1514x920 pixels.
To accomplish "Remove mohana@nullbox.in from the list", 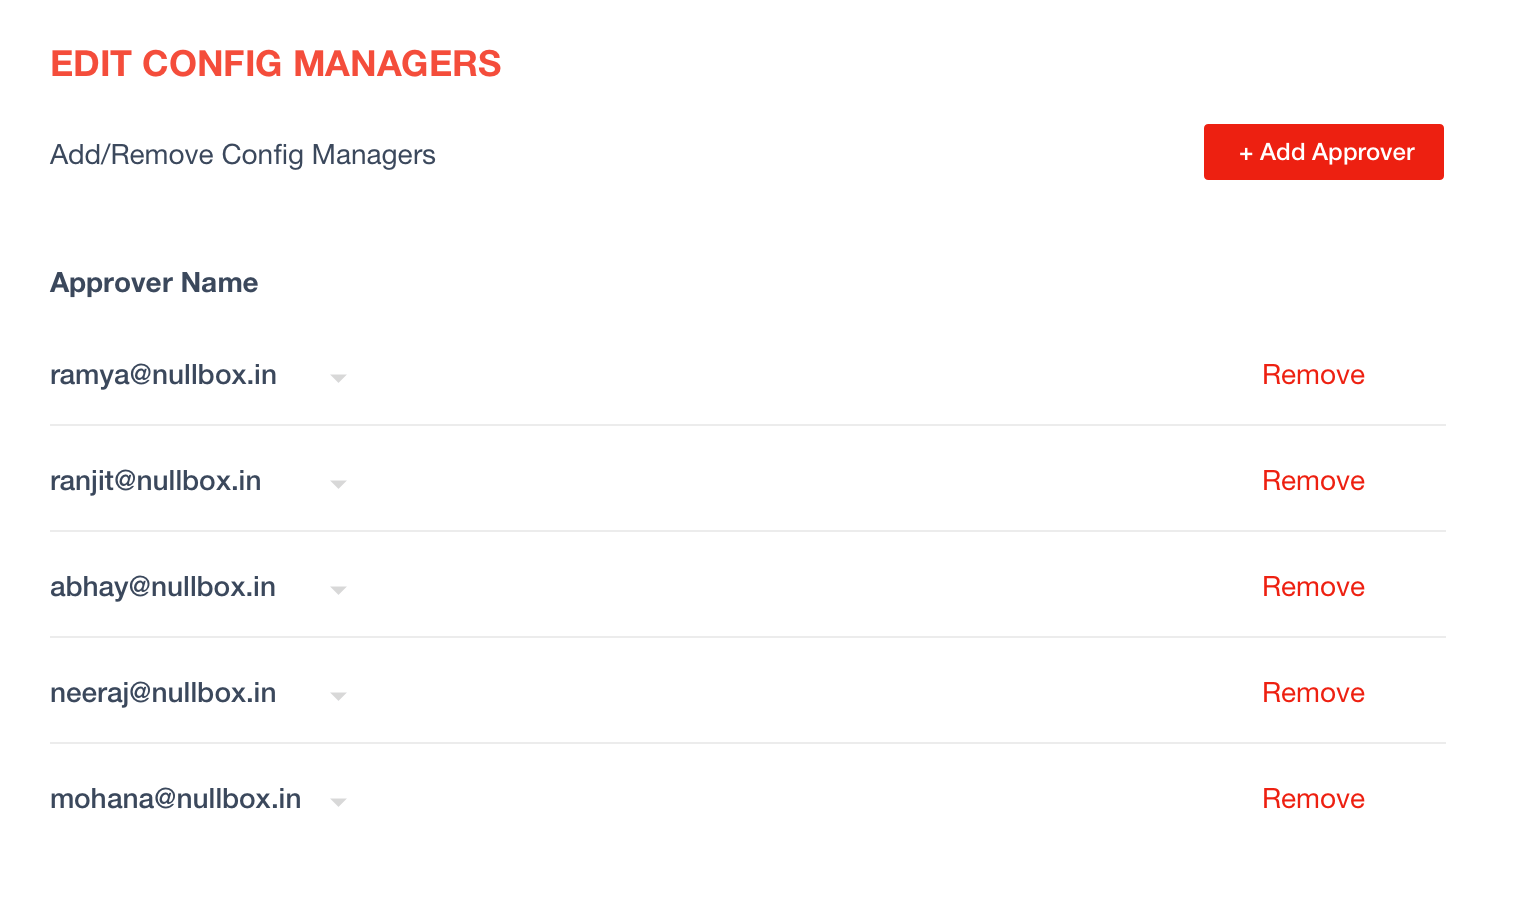I will tap(1313, 799).
